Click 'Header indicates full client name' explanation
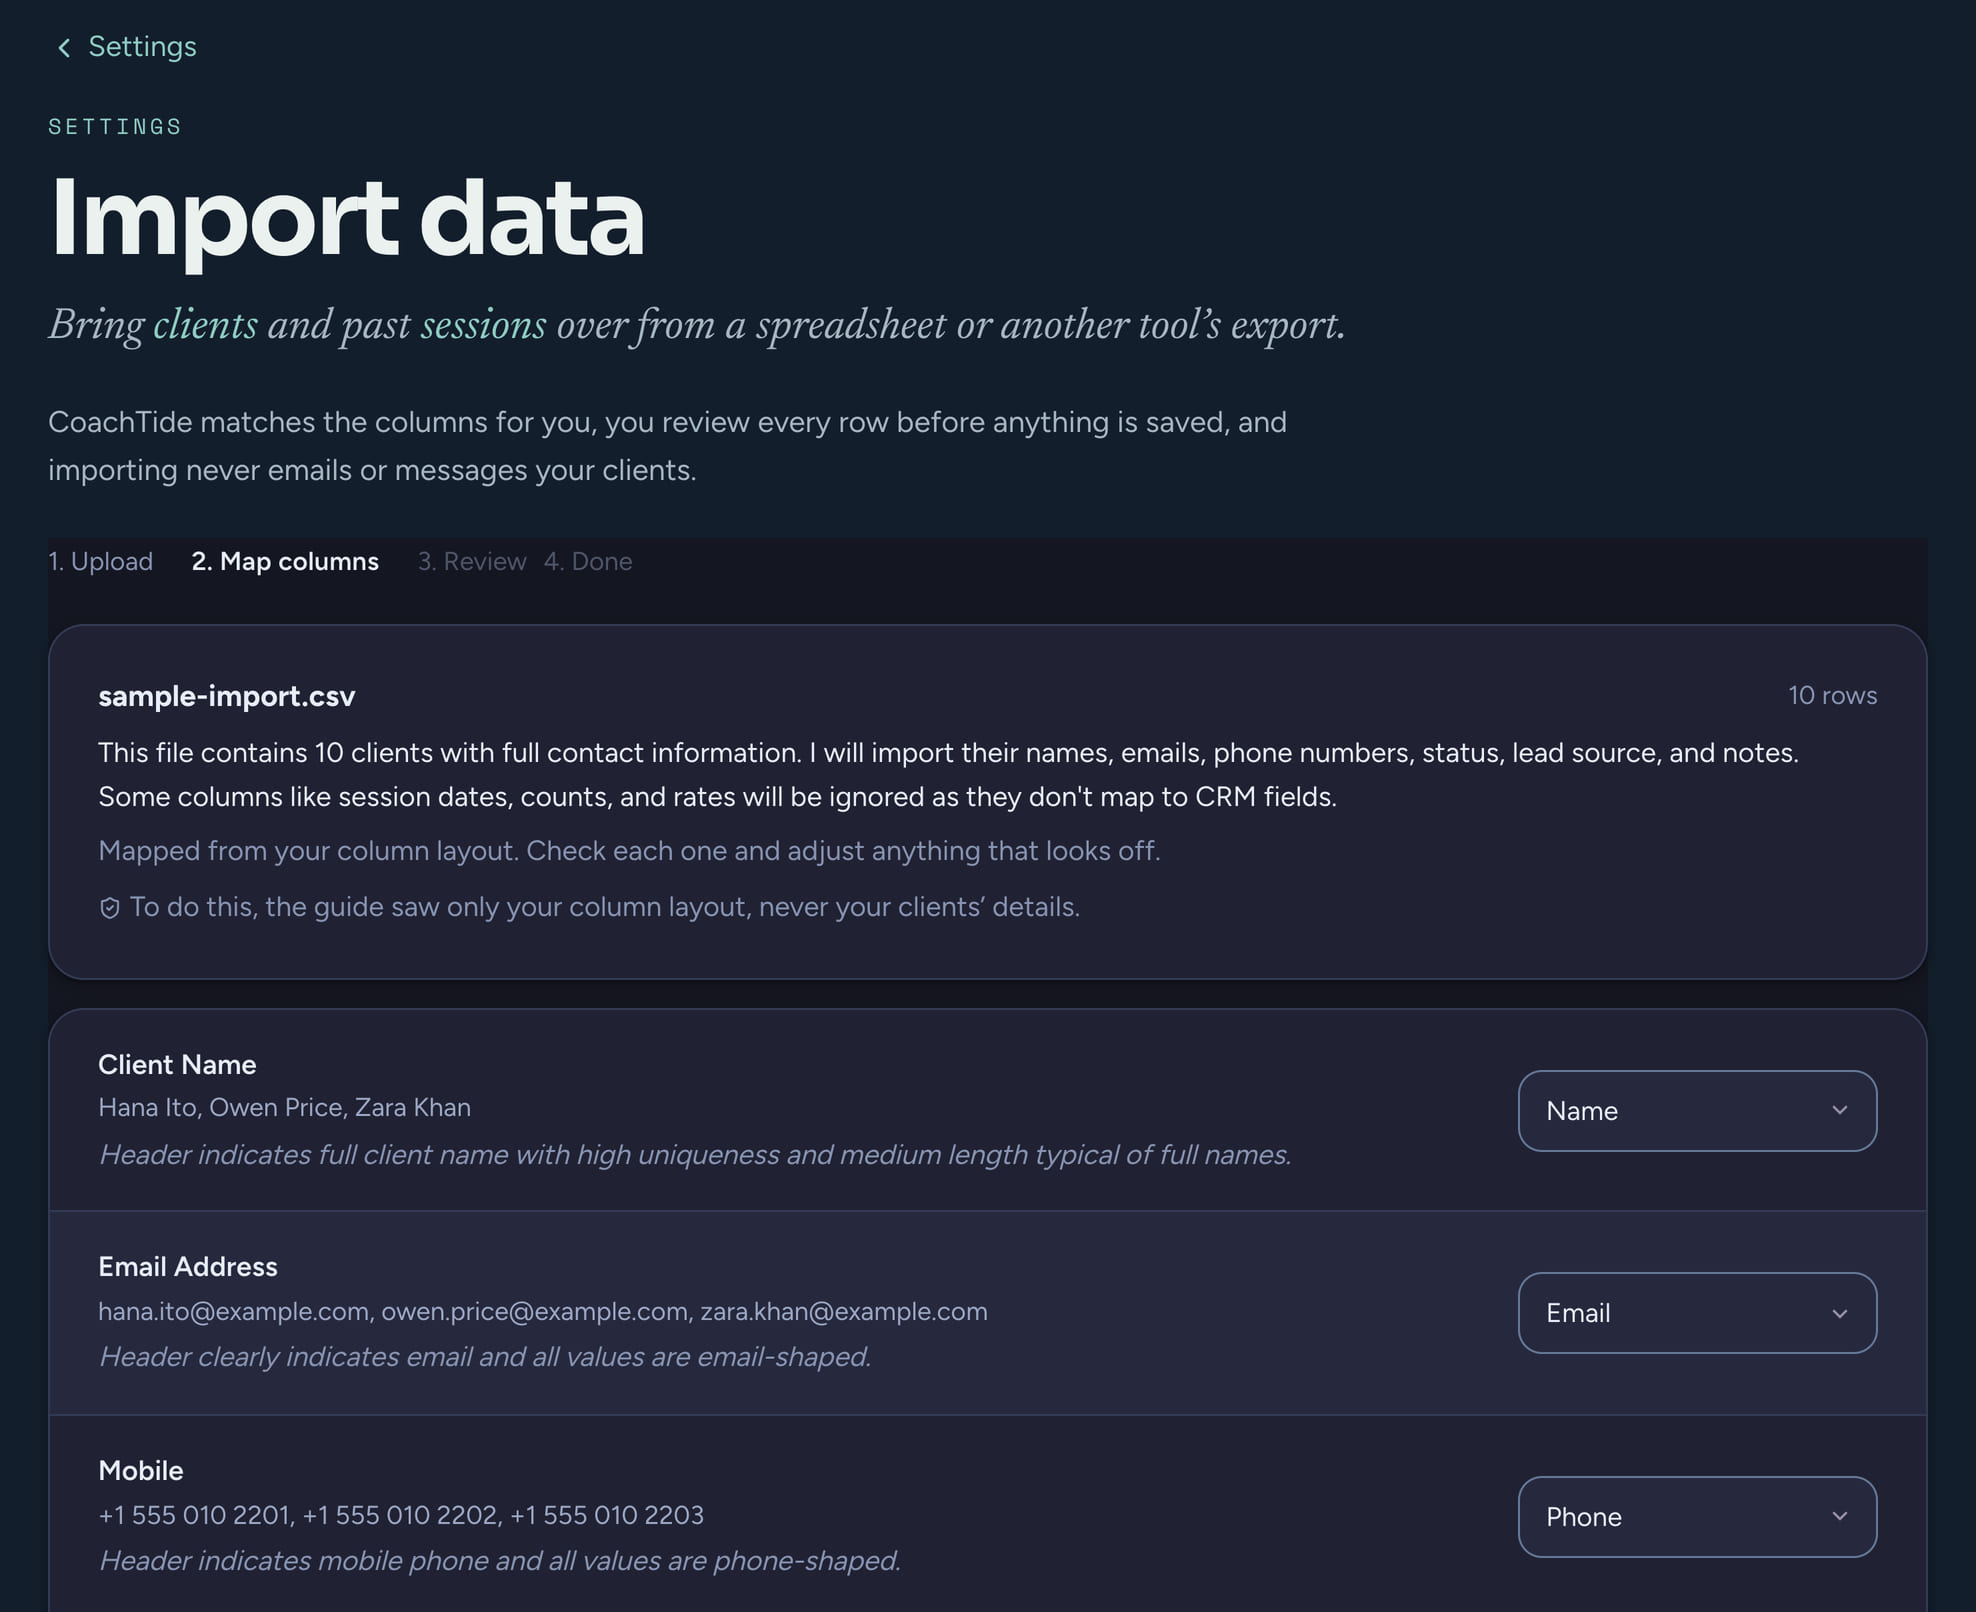1976x1612 pixels. point(695,1155)
